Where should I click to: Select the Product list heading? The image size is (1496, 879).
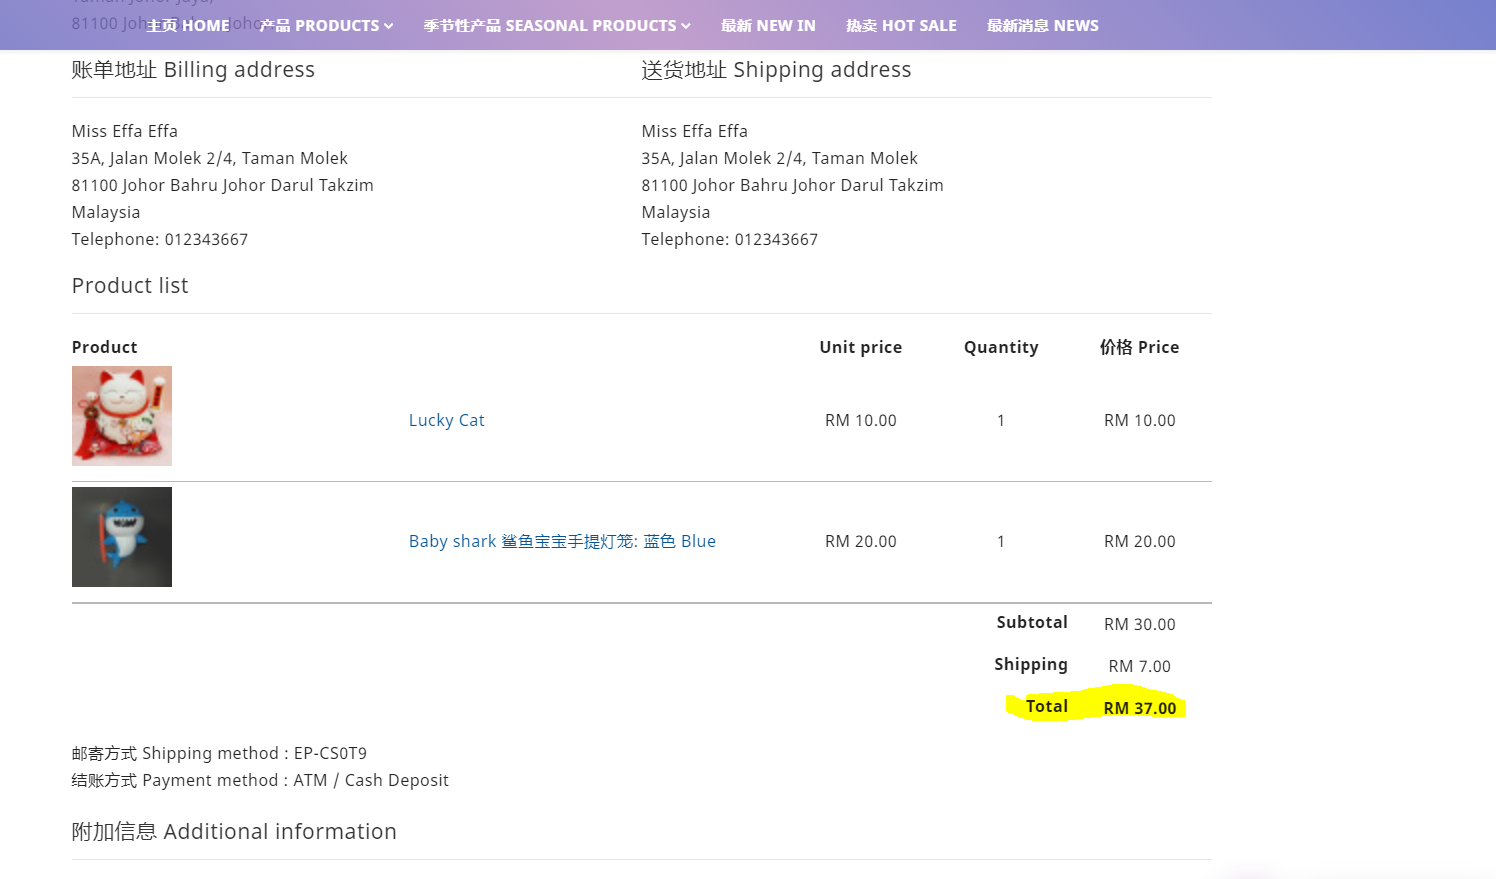tap(130, 286)
